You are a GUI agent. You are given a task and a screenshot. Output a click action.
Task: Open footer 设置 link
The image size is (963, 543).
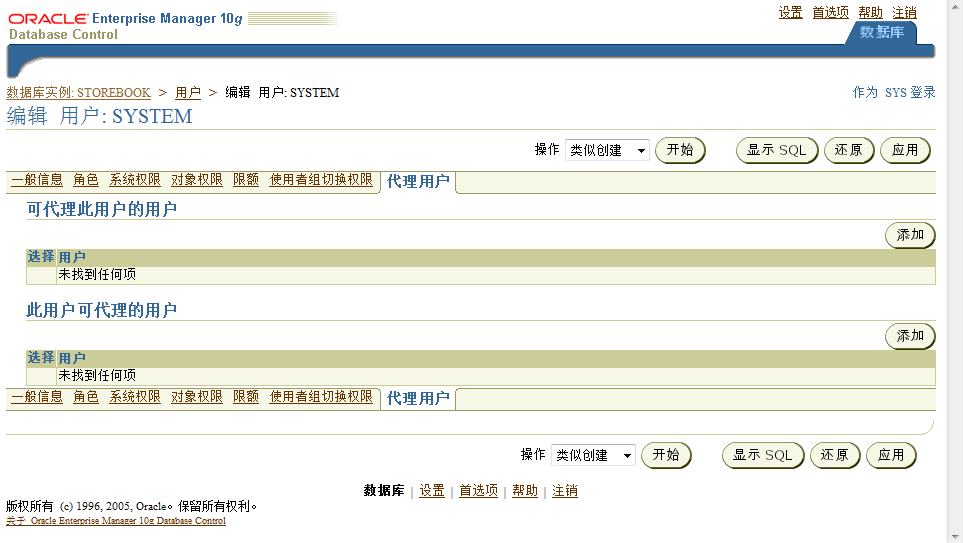pos(432,491)
